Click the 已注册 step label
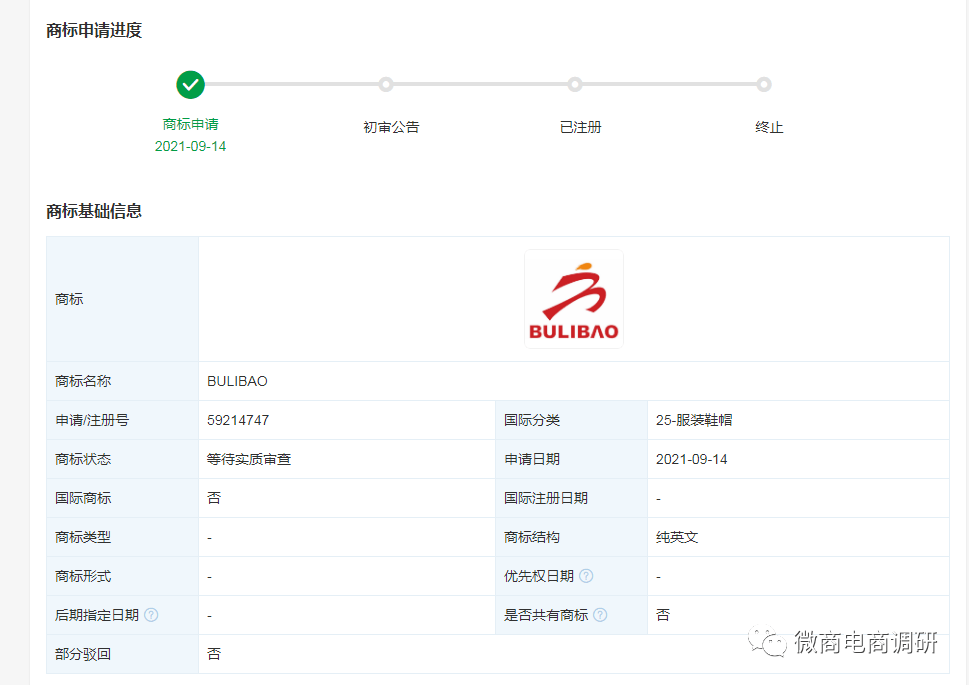Viewport: 969px width, 685px height. coord(580,127)
